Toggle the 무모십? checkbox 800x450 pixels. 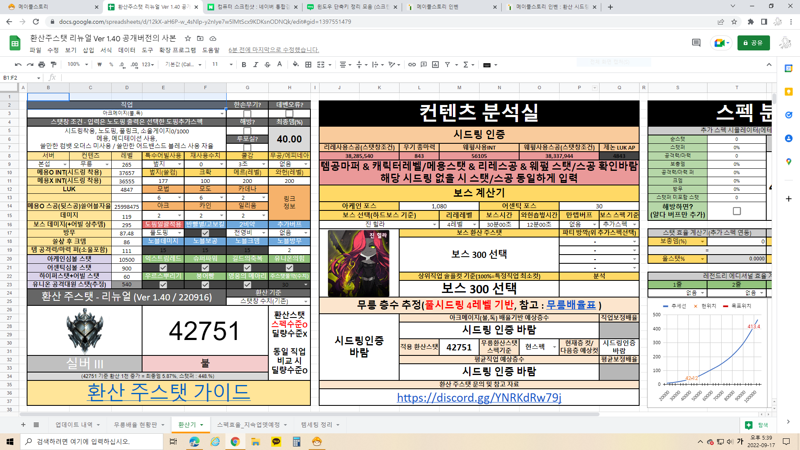(247, 147)
